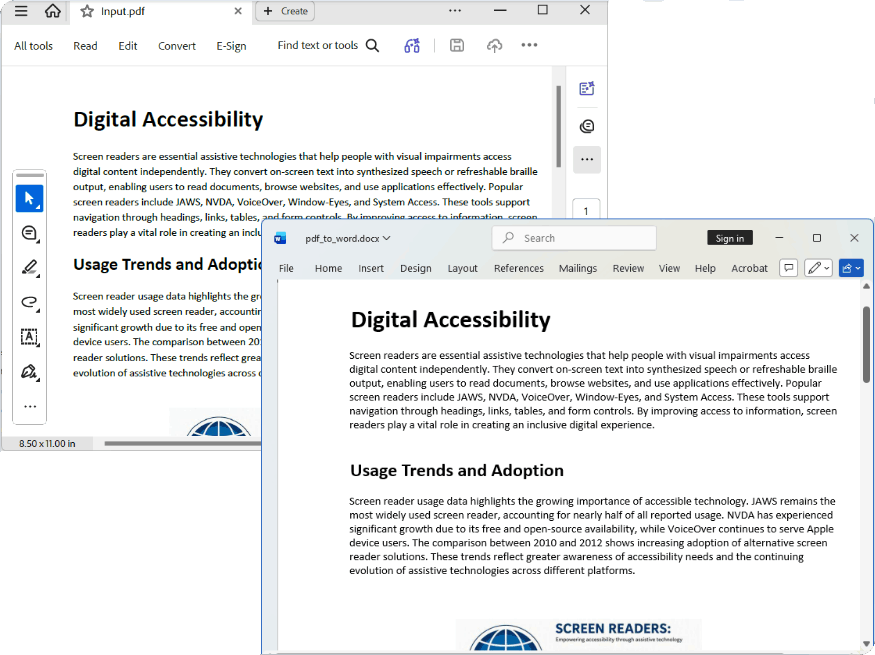Click Usage Trends and Adoption heading in Word
This screenshot has height=655, width=875.
click(x=456, y=470)
